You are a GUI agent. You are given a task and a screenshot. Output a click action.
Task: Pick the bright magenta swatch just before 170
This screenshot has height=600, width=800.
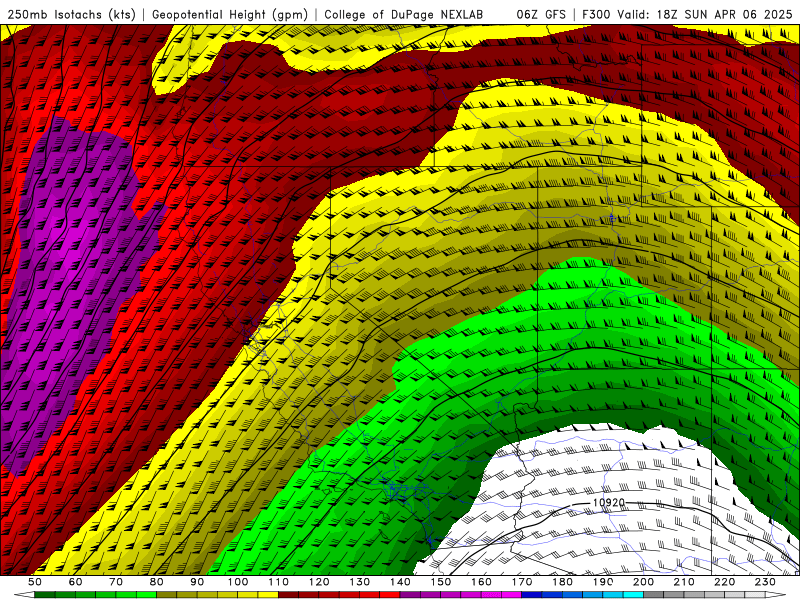coord(512,595)
